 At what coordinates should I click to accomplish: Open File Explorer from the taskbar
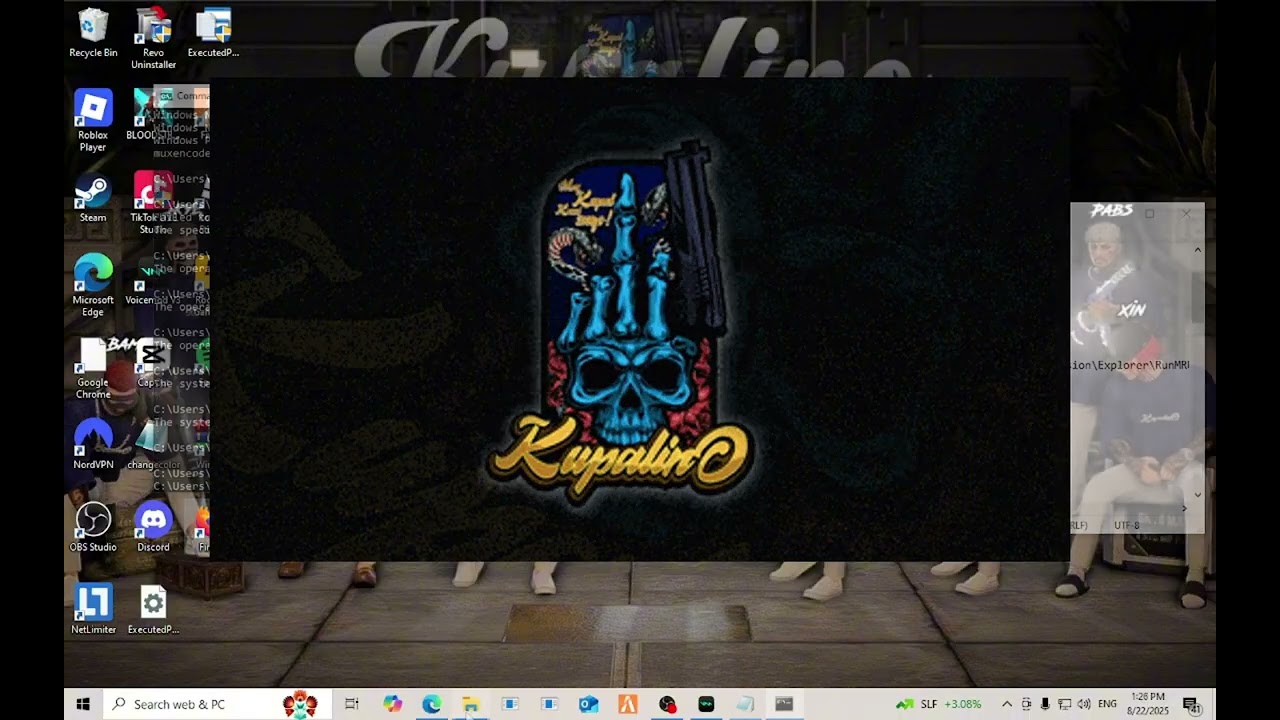click(470, 704)
